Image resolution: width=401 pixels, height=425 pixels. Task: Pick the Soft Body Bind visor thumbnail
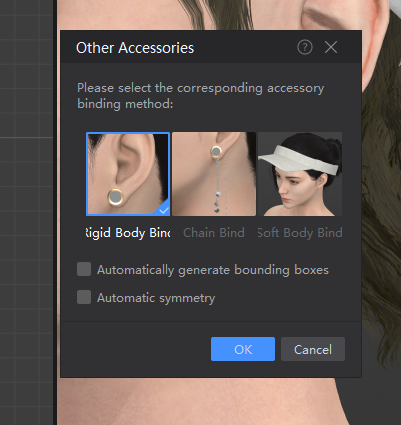[x=300, y=174]
